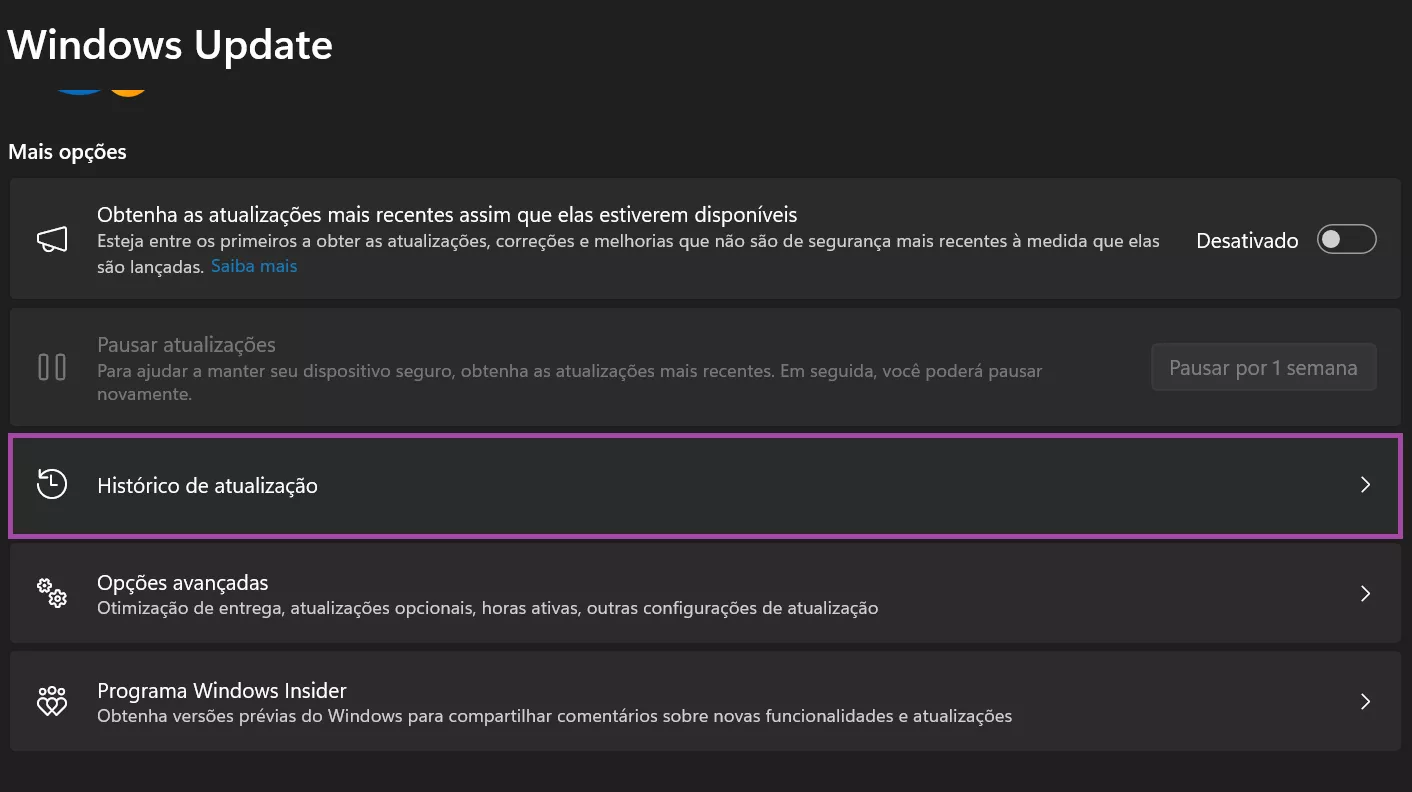Open Opções avançadas using the right chevron
1412x792 pixels.
click(x=1365, y=593)
